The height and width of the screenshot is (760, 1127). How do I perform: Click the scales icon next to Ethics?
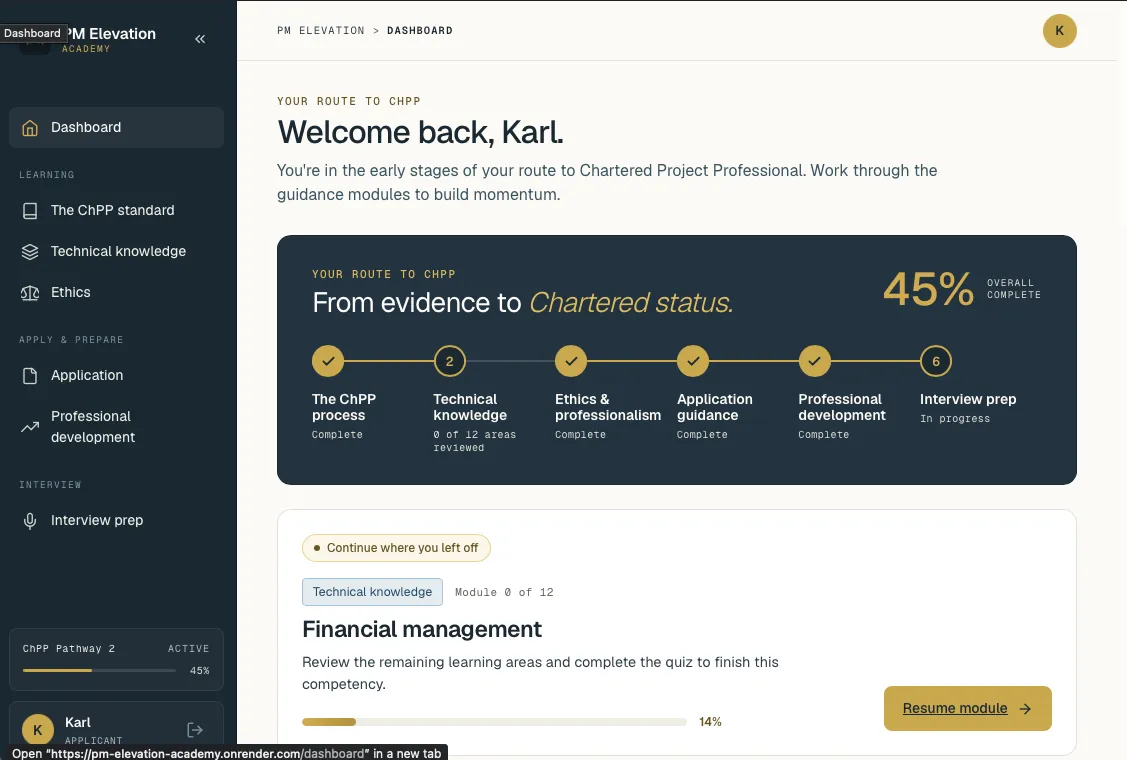[x=29, y=293]
